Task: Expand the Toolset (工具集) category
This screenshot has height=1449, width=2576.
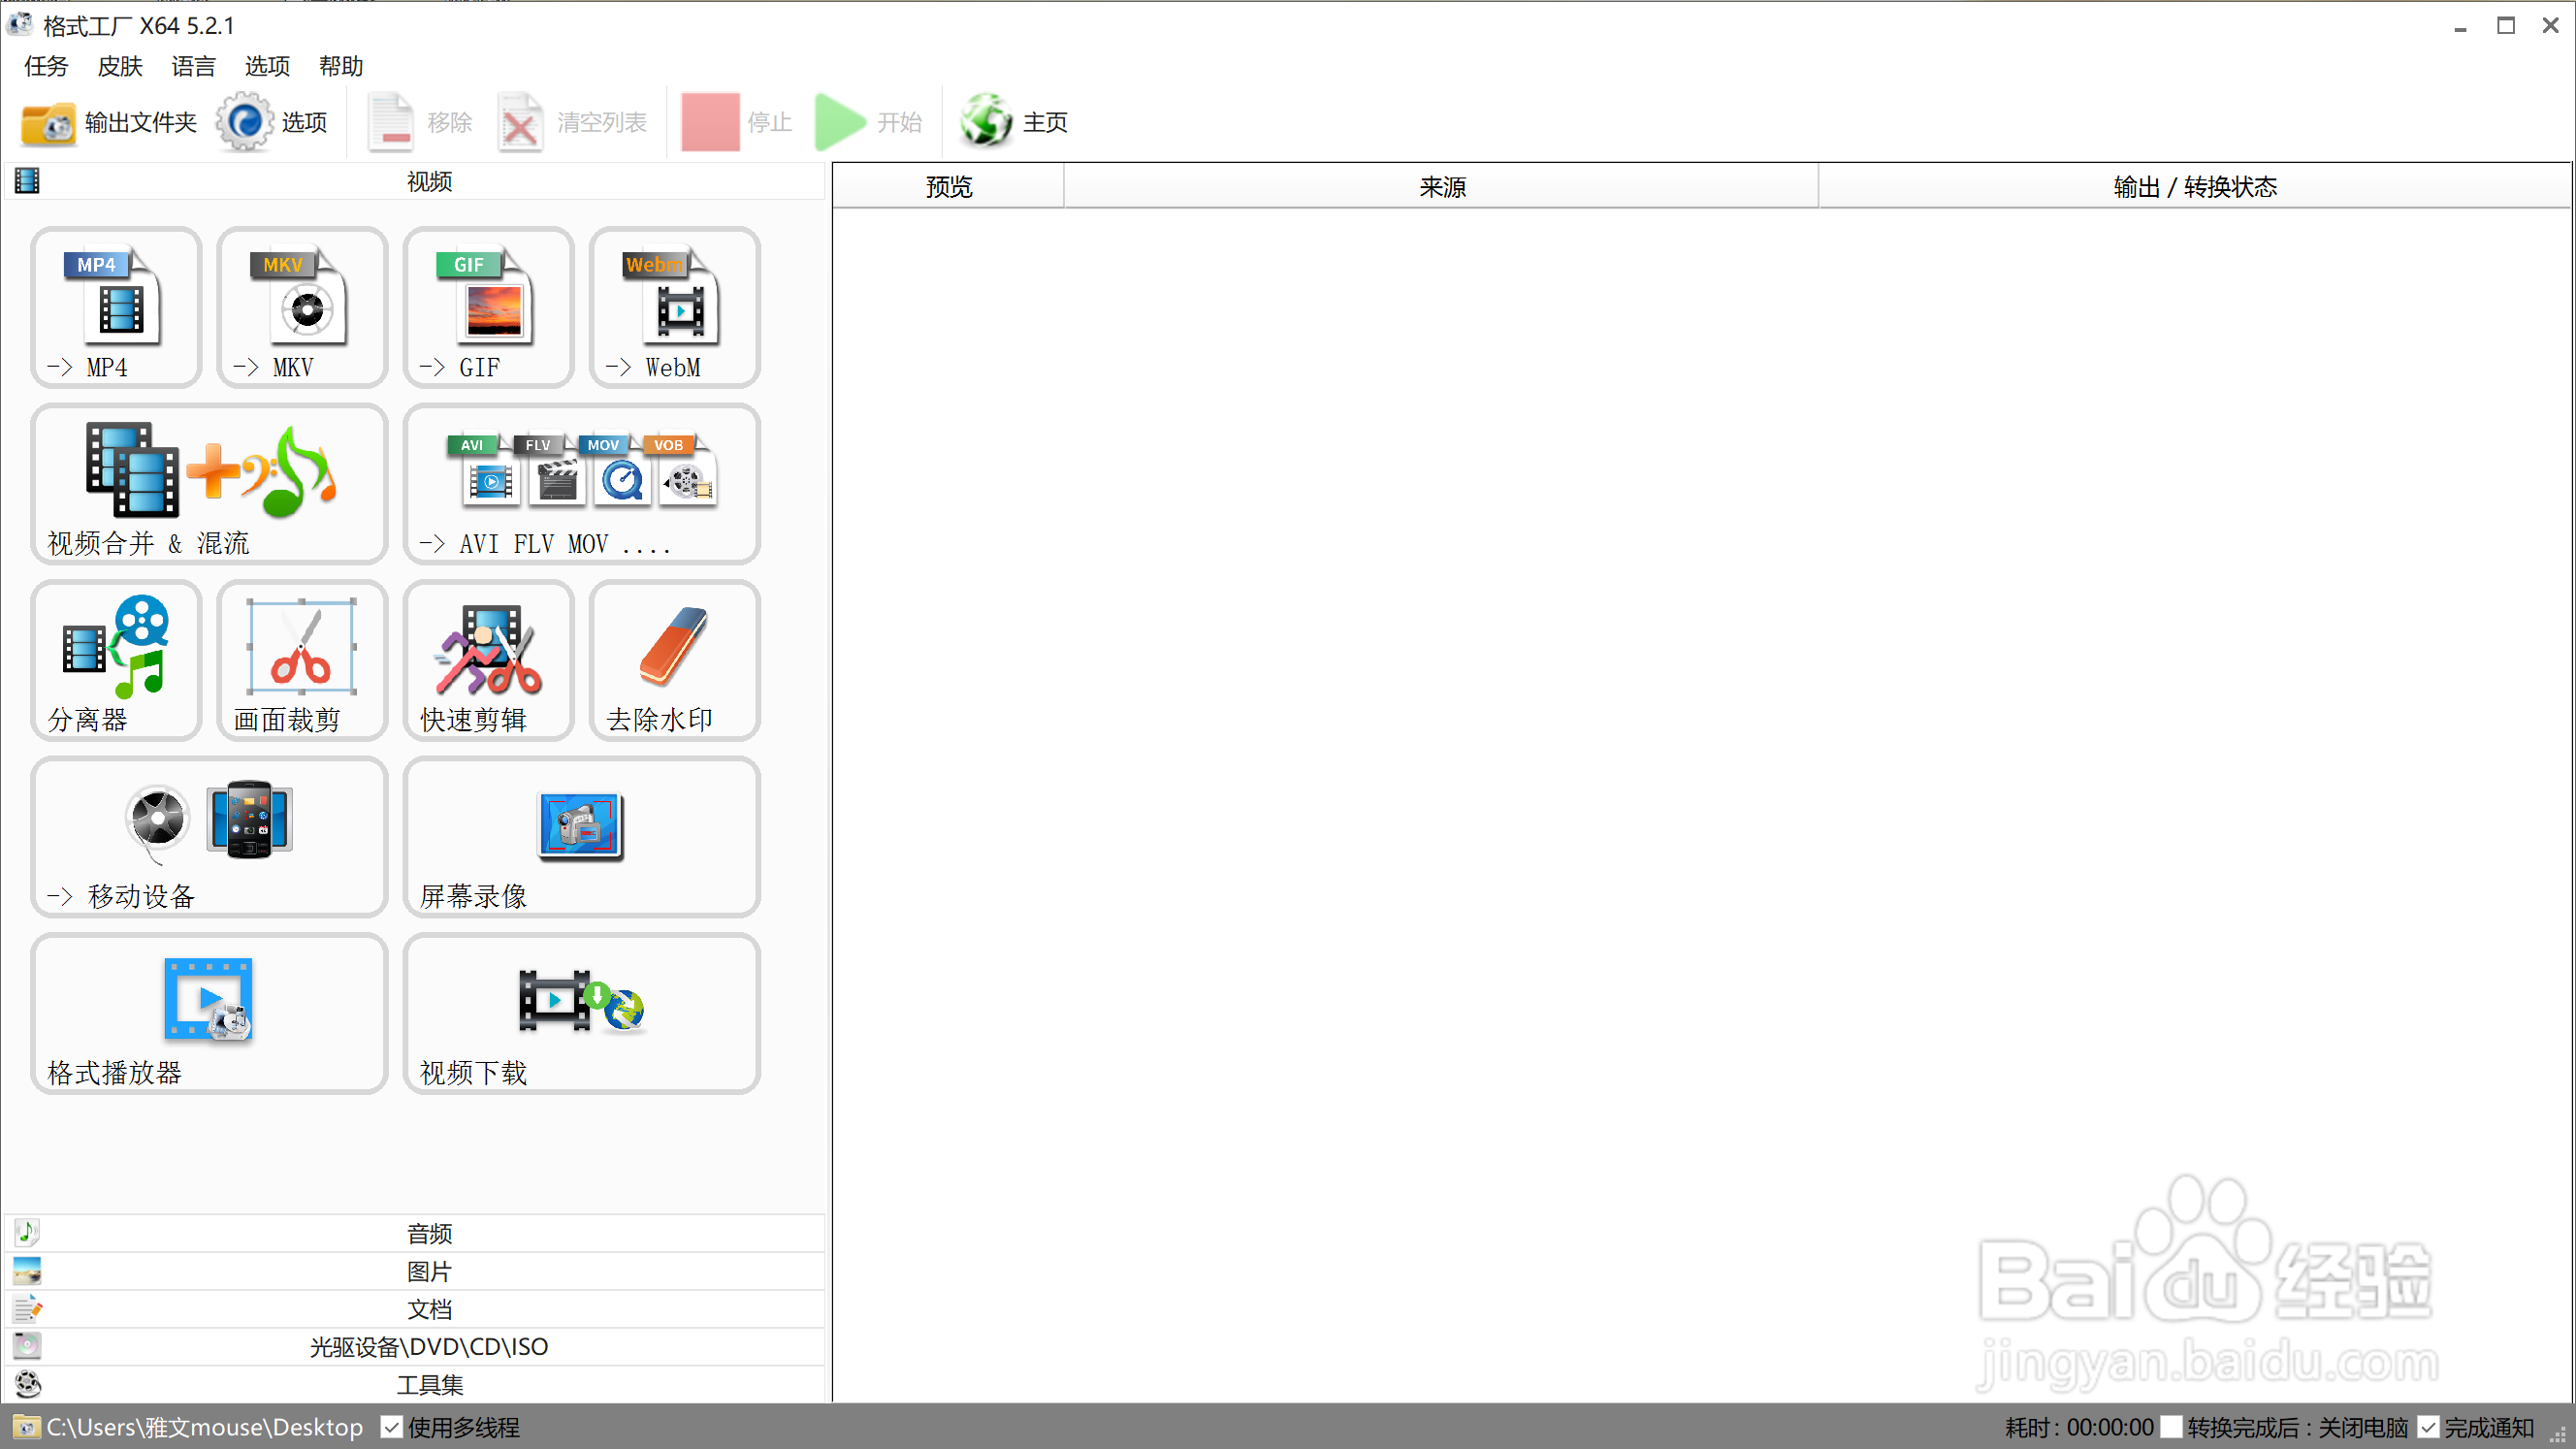Action: [415, 1384]
